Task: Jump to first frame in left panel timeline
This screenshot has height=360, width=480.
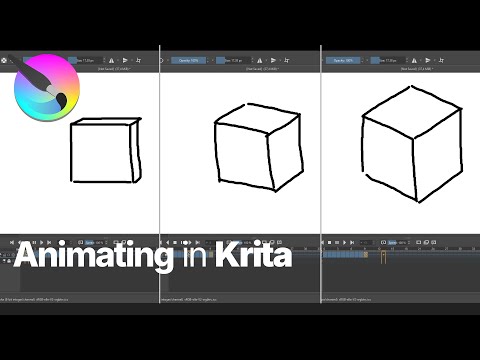Action: 12,242
